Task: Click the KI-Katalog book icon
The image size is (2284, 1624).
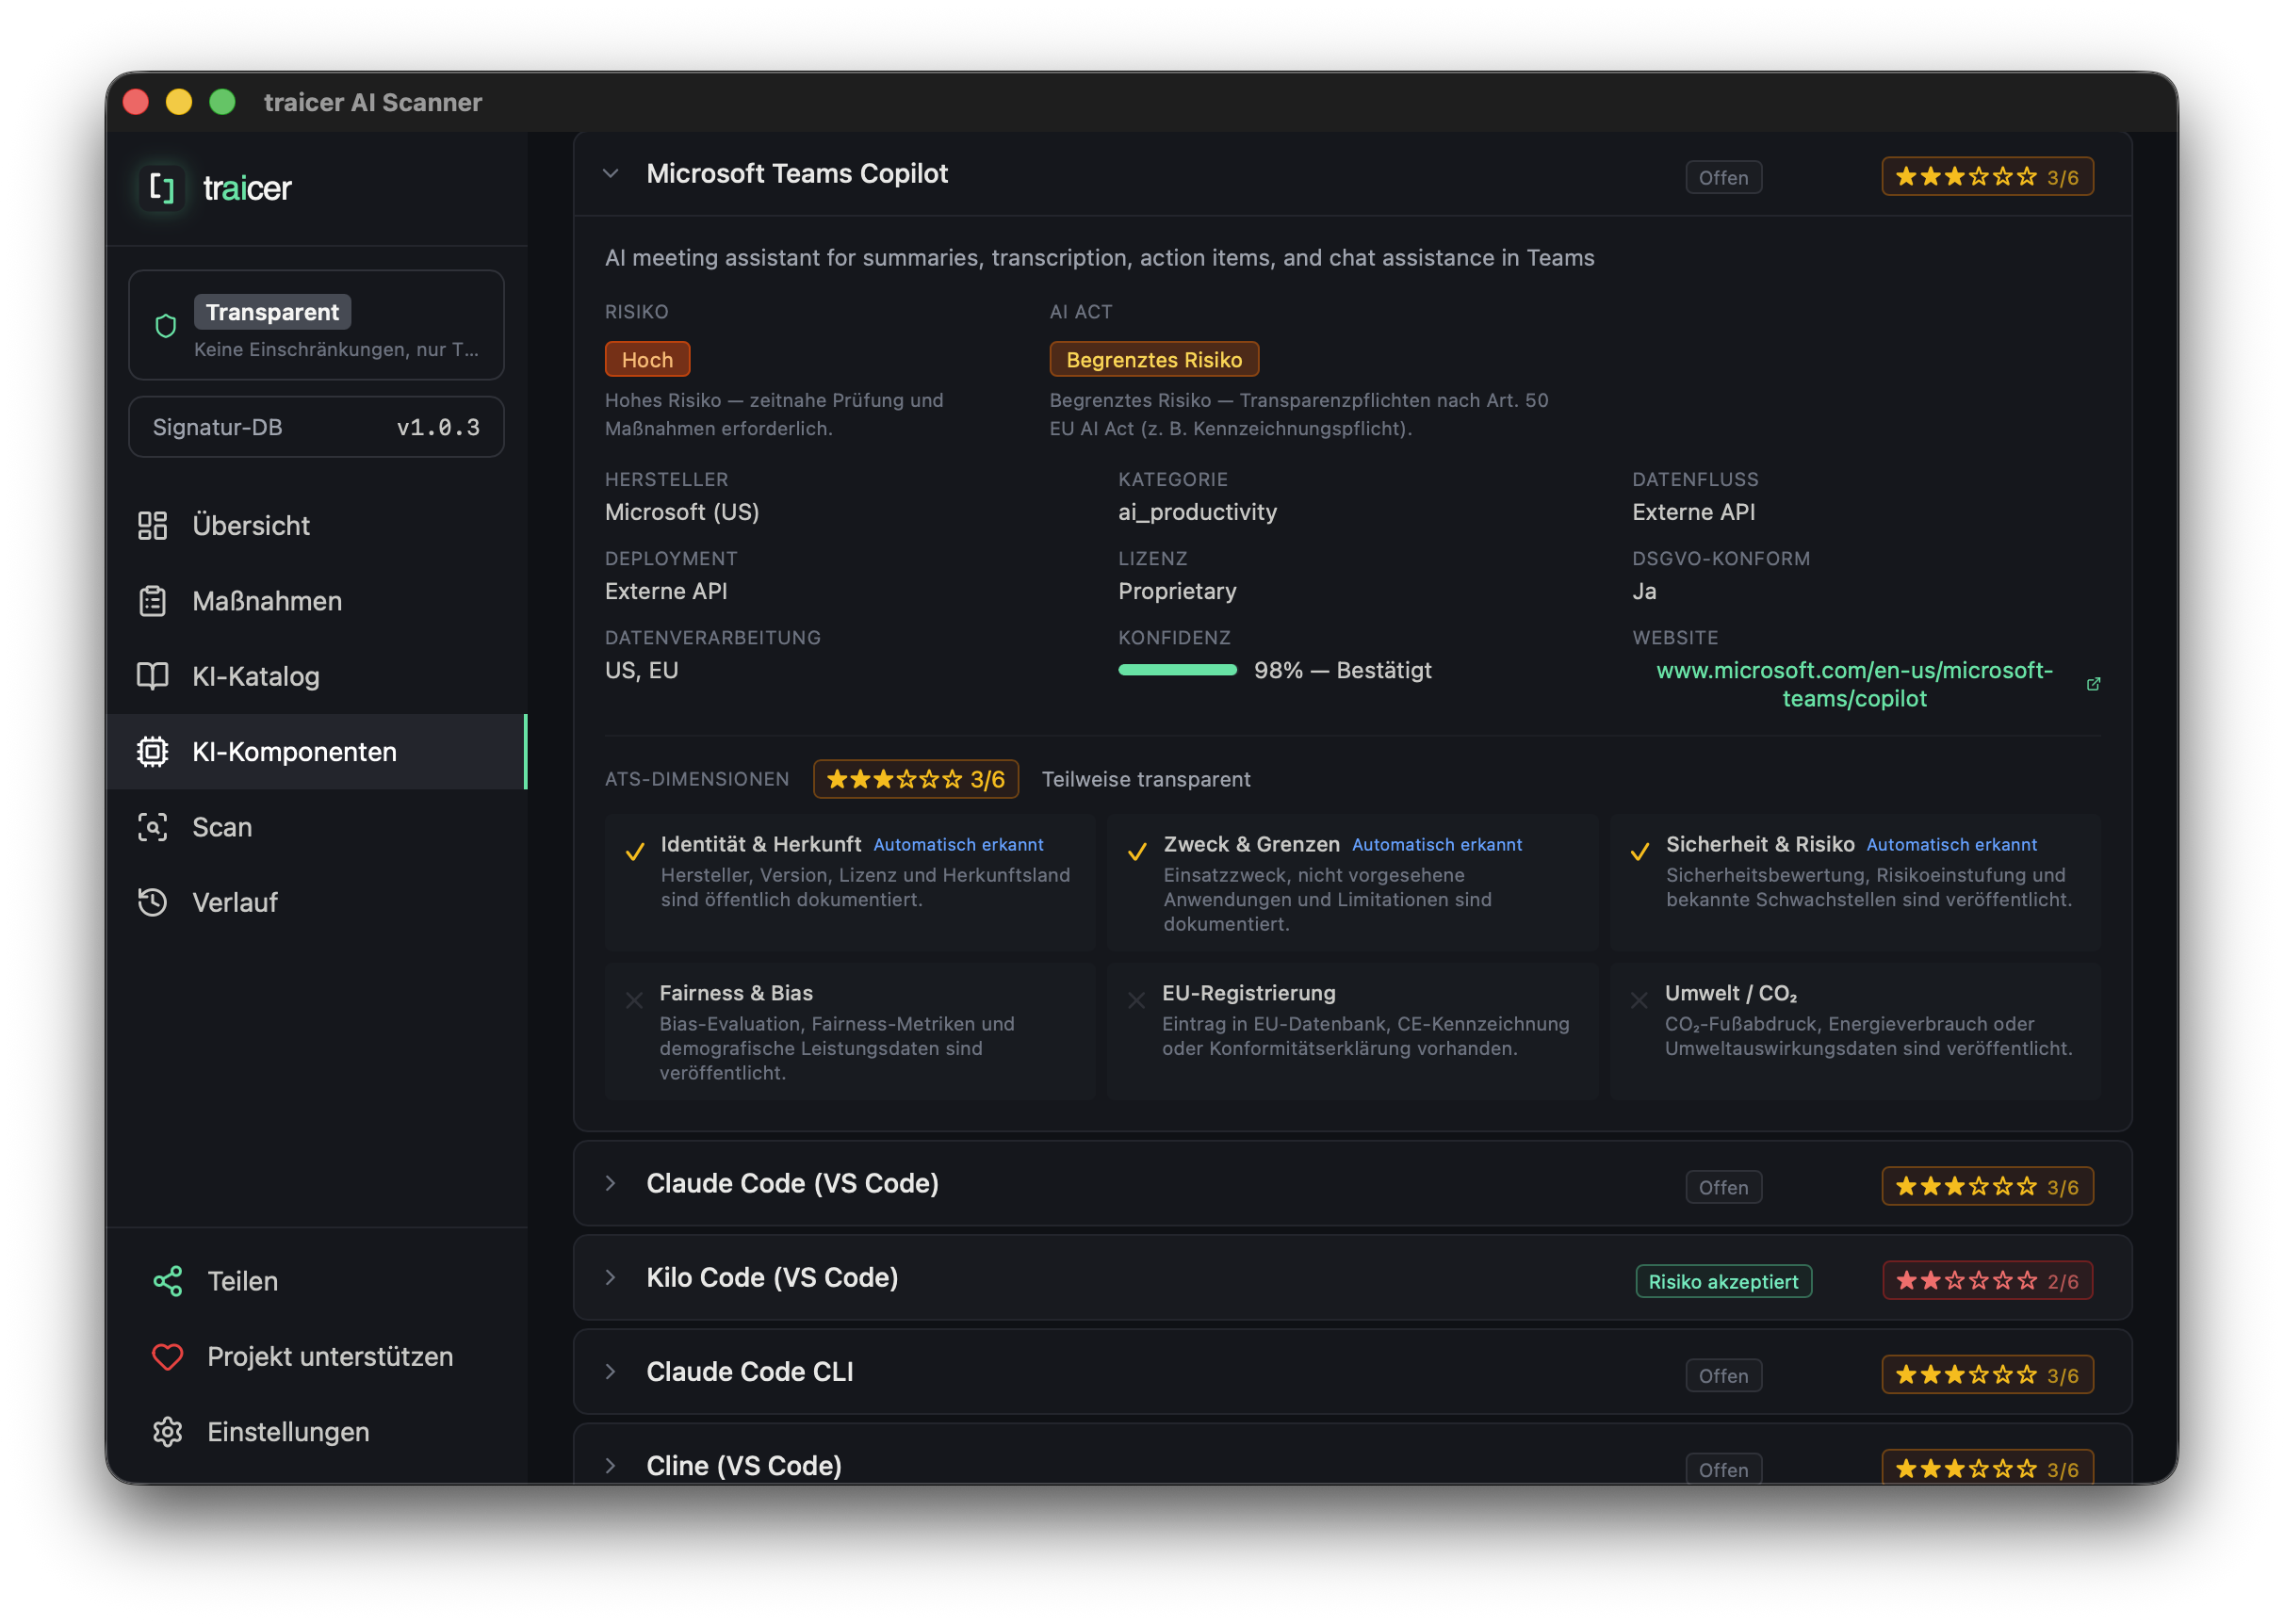Action: click(152, 676)
